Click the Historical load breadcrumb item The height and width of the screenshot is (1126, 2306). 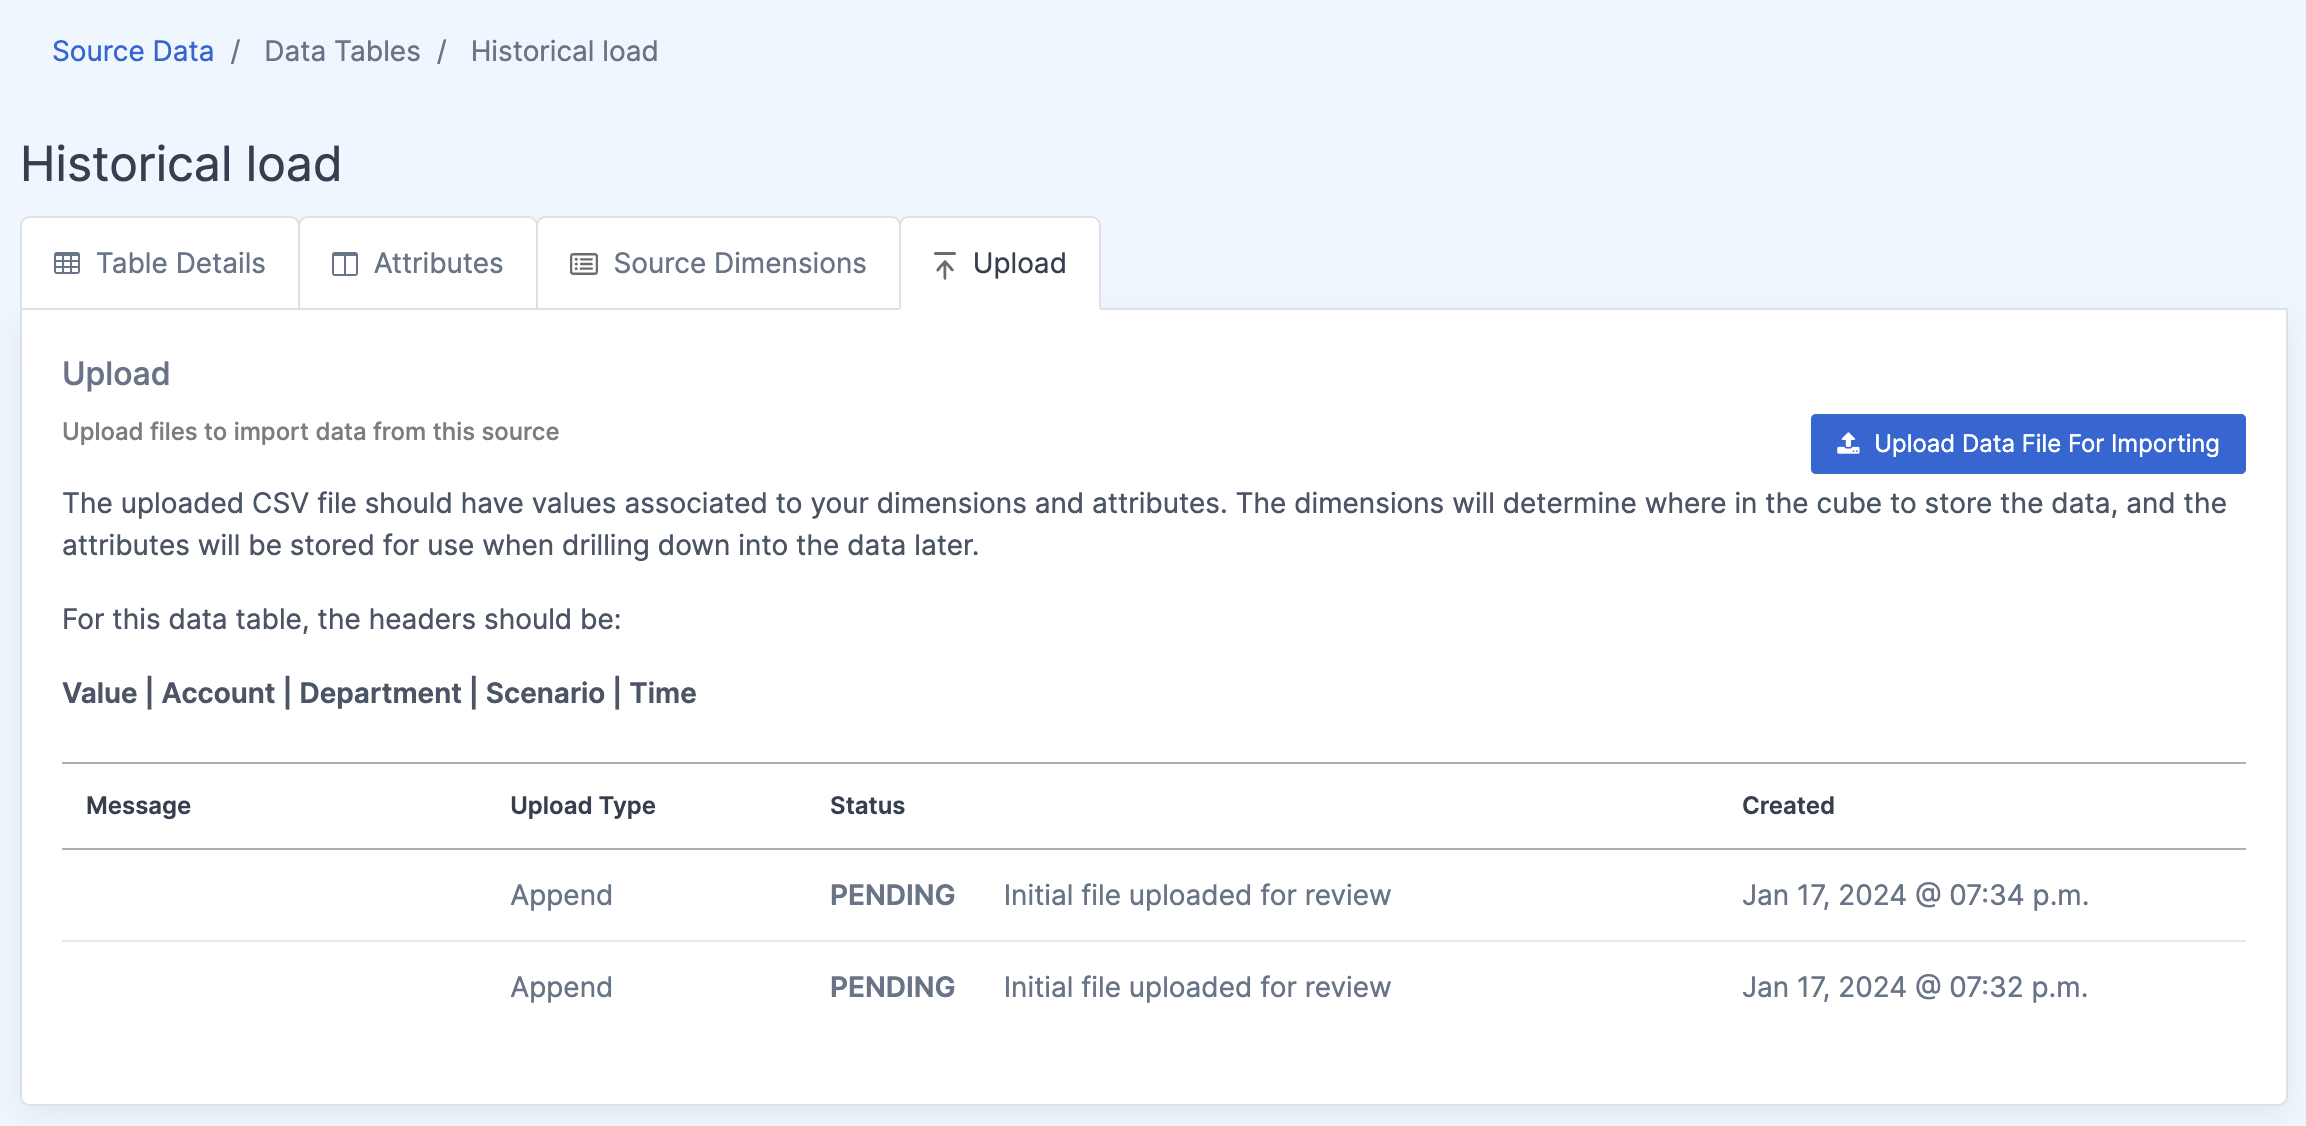[x=564, y=50]
